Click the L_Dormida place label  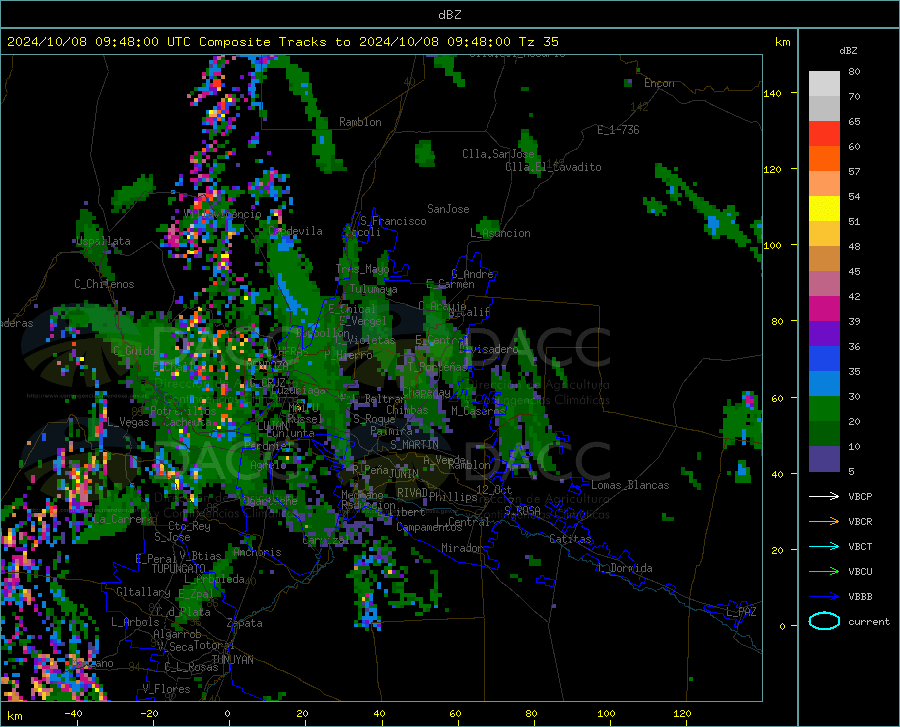[x=624, y=568]
